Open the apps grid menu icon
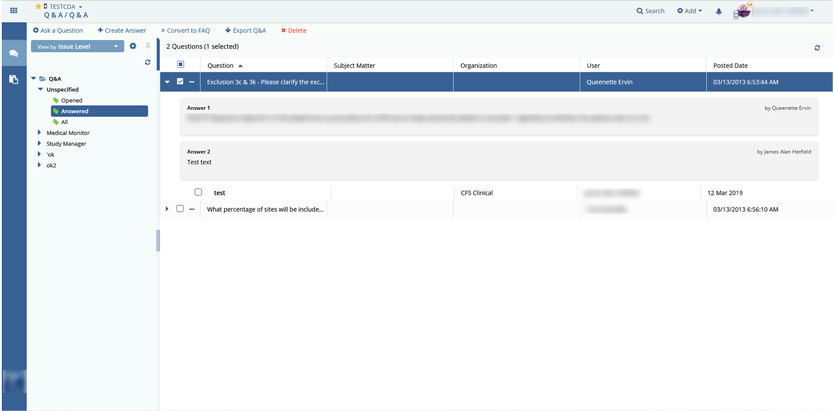 14,10
